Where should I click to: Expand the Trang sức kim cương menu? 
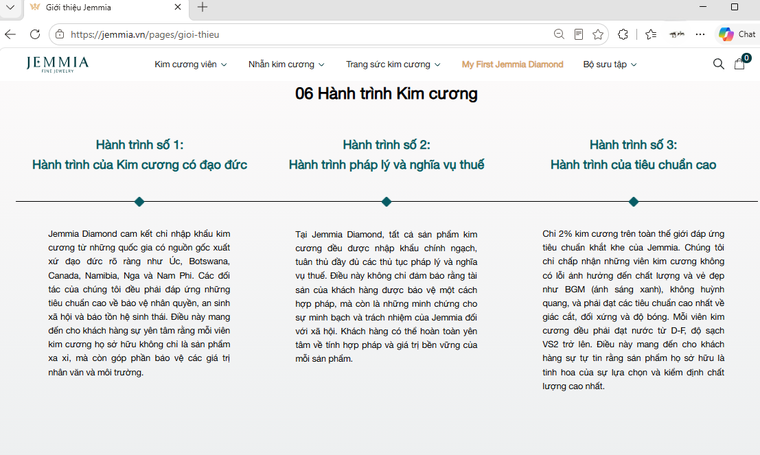point(393,64)
